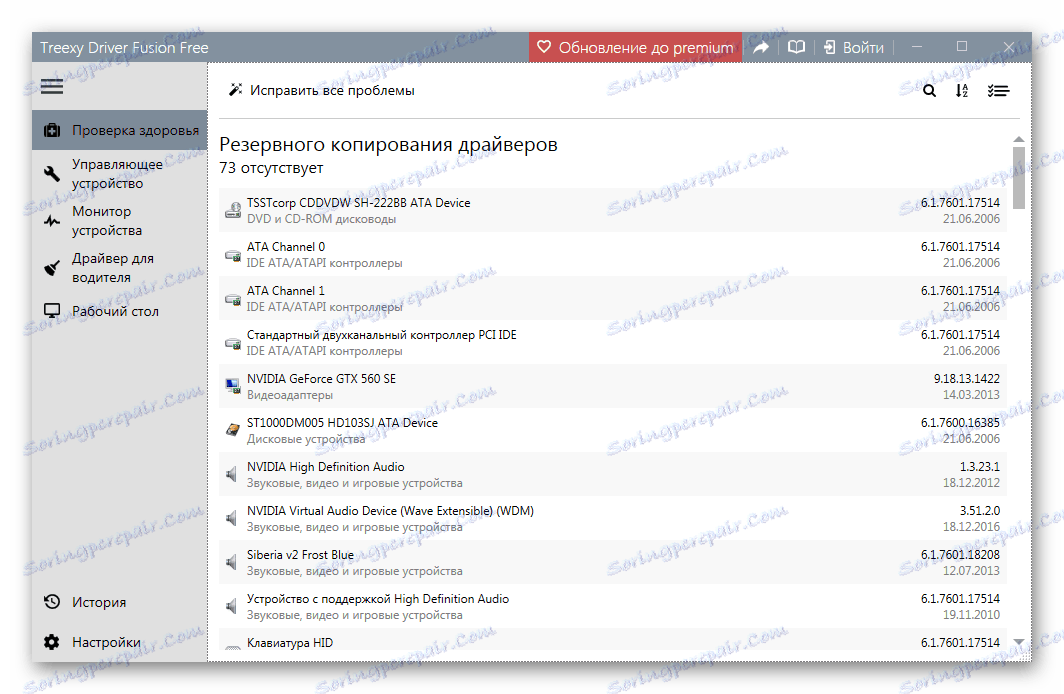
Task: Click the alphabetical sort icon
Action: click(x=962, y=90)
